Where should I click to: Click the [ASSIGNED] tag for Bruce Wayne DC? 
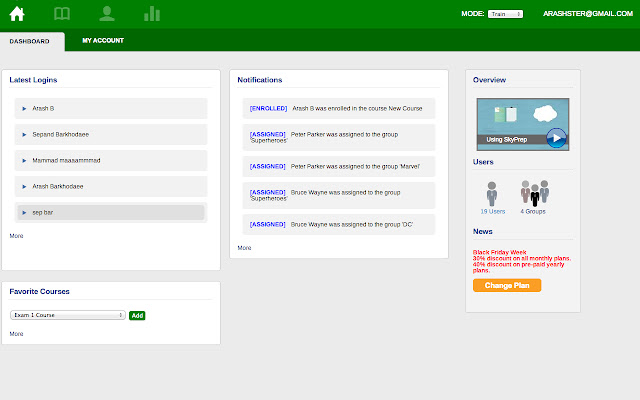pyautogui.click(x=267, y=224)
